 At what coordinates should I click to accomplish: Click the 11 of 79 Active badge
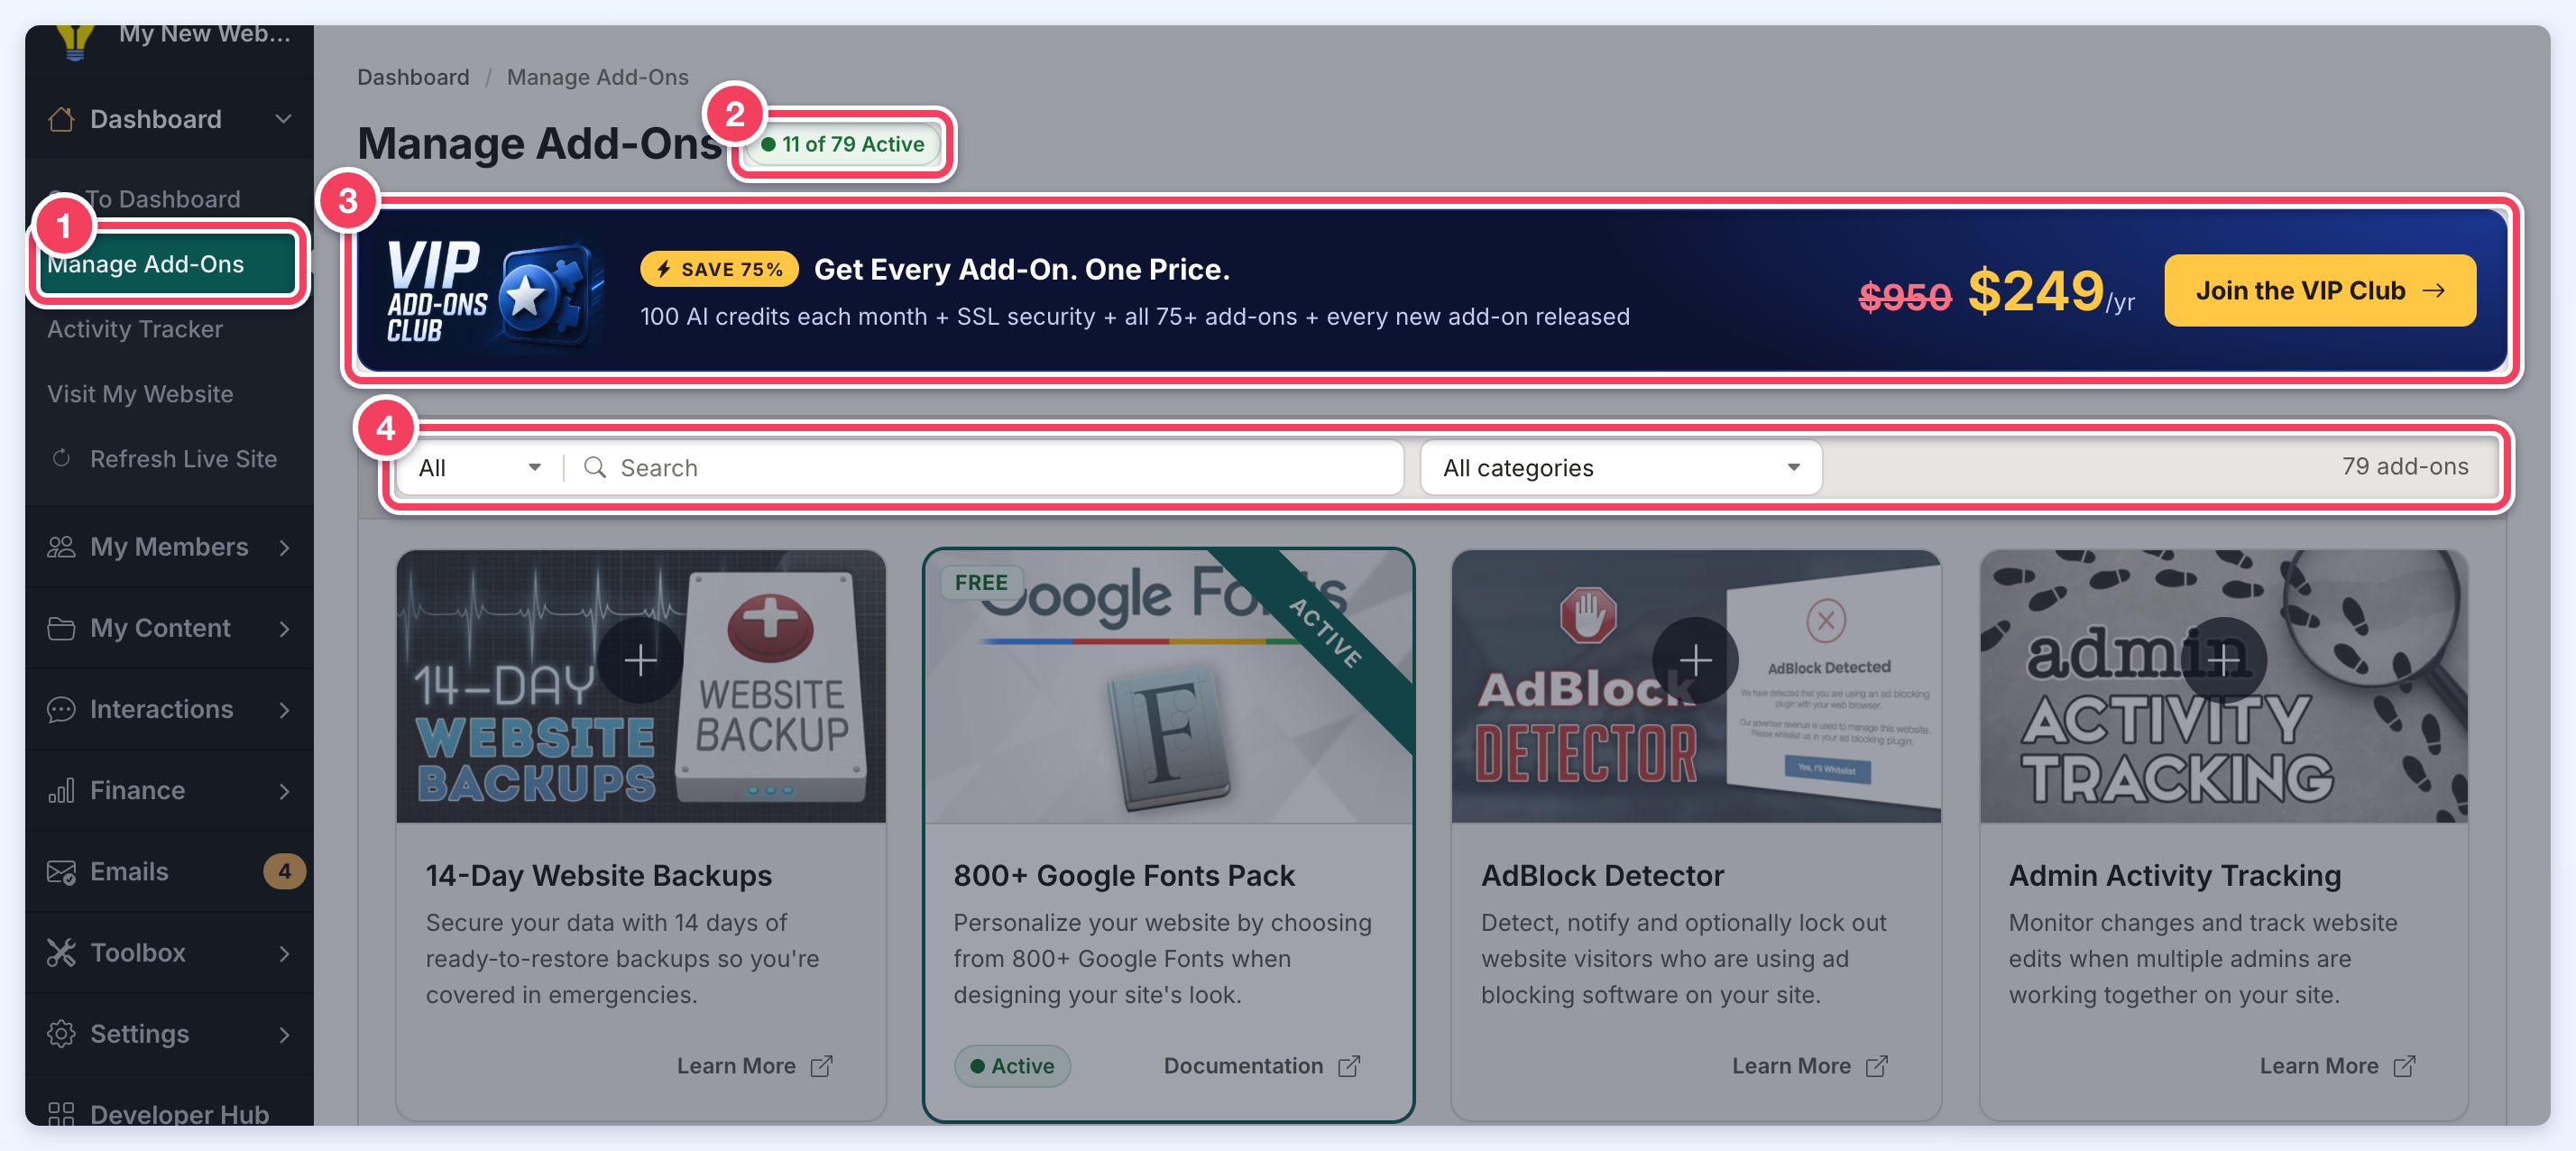(x=843, y=144)
